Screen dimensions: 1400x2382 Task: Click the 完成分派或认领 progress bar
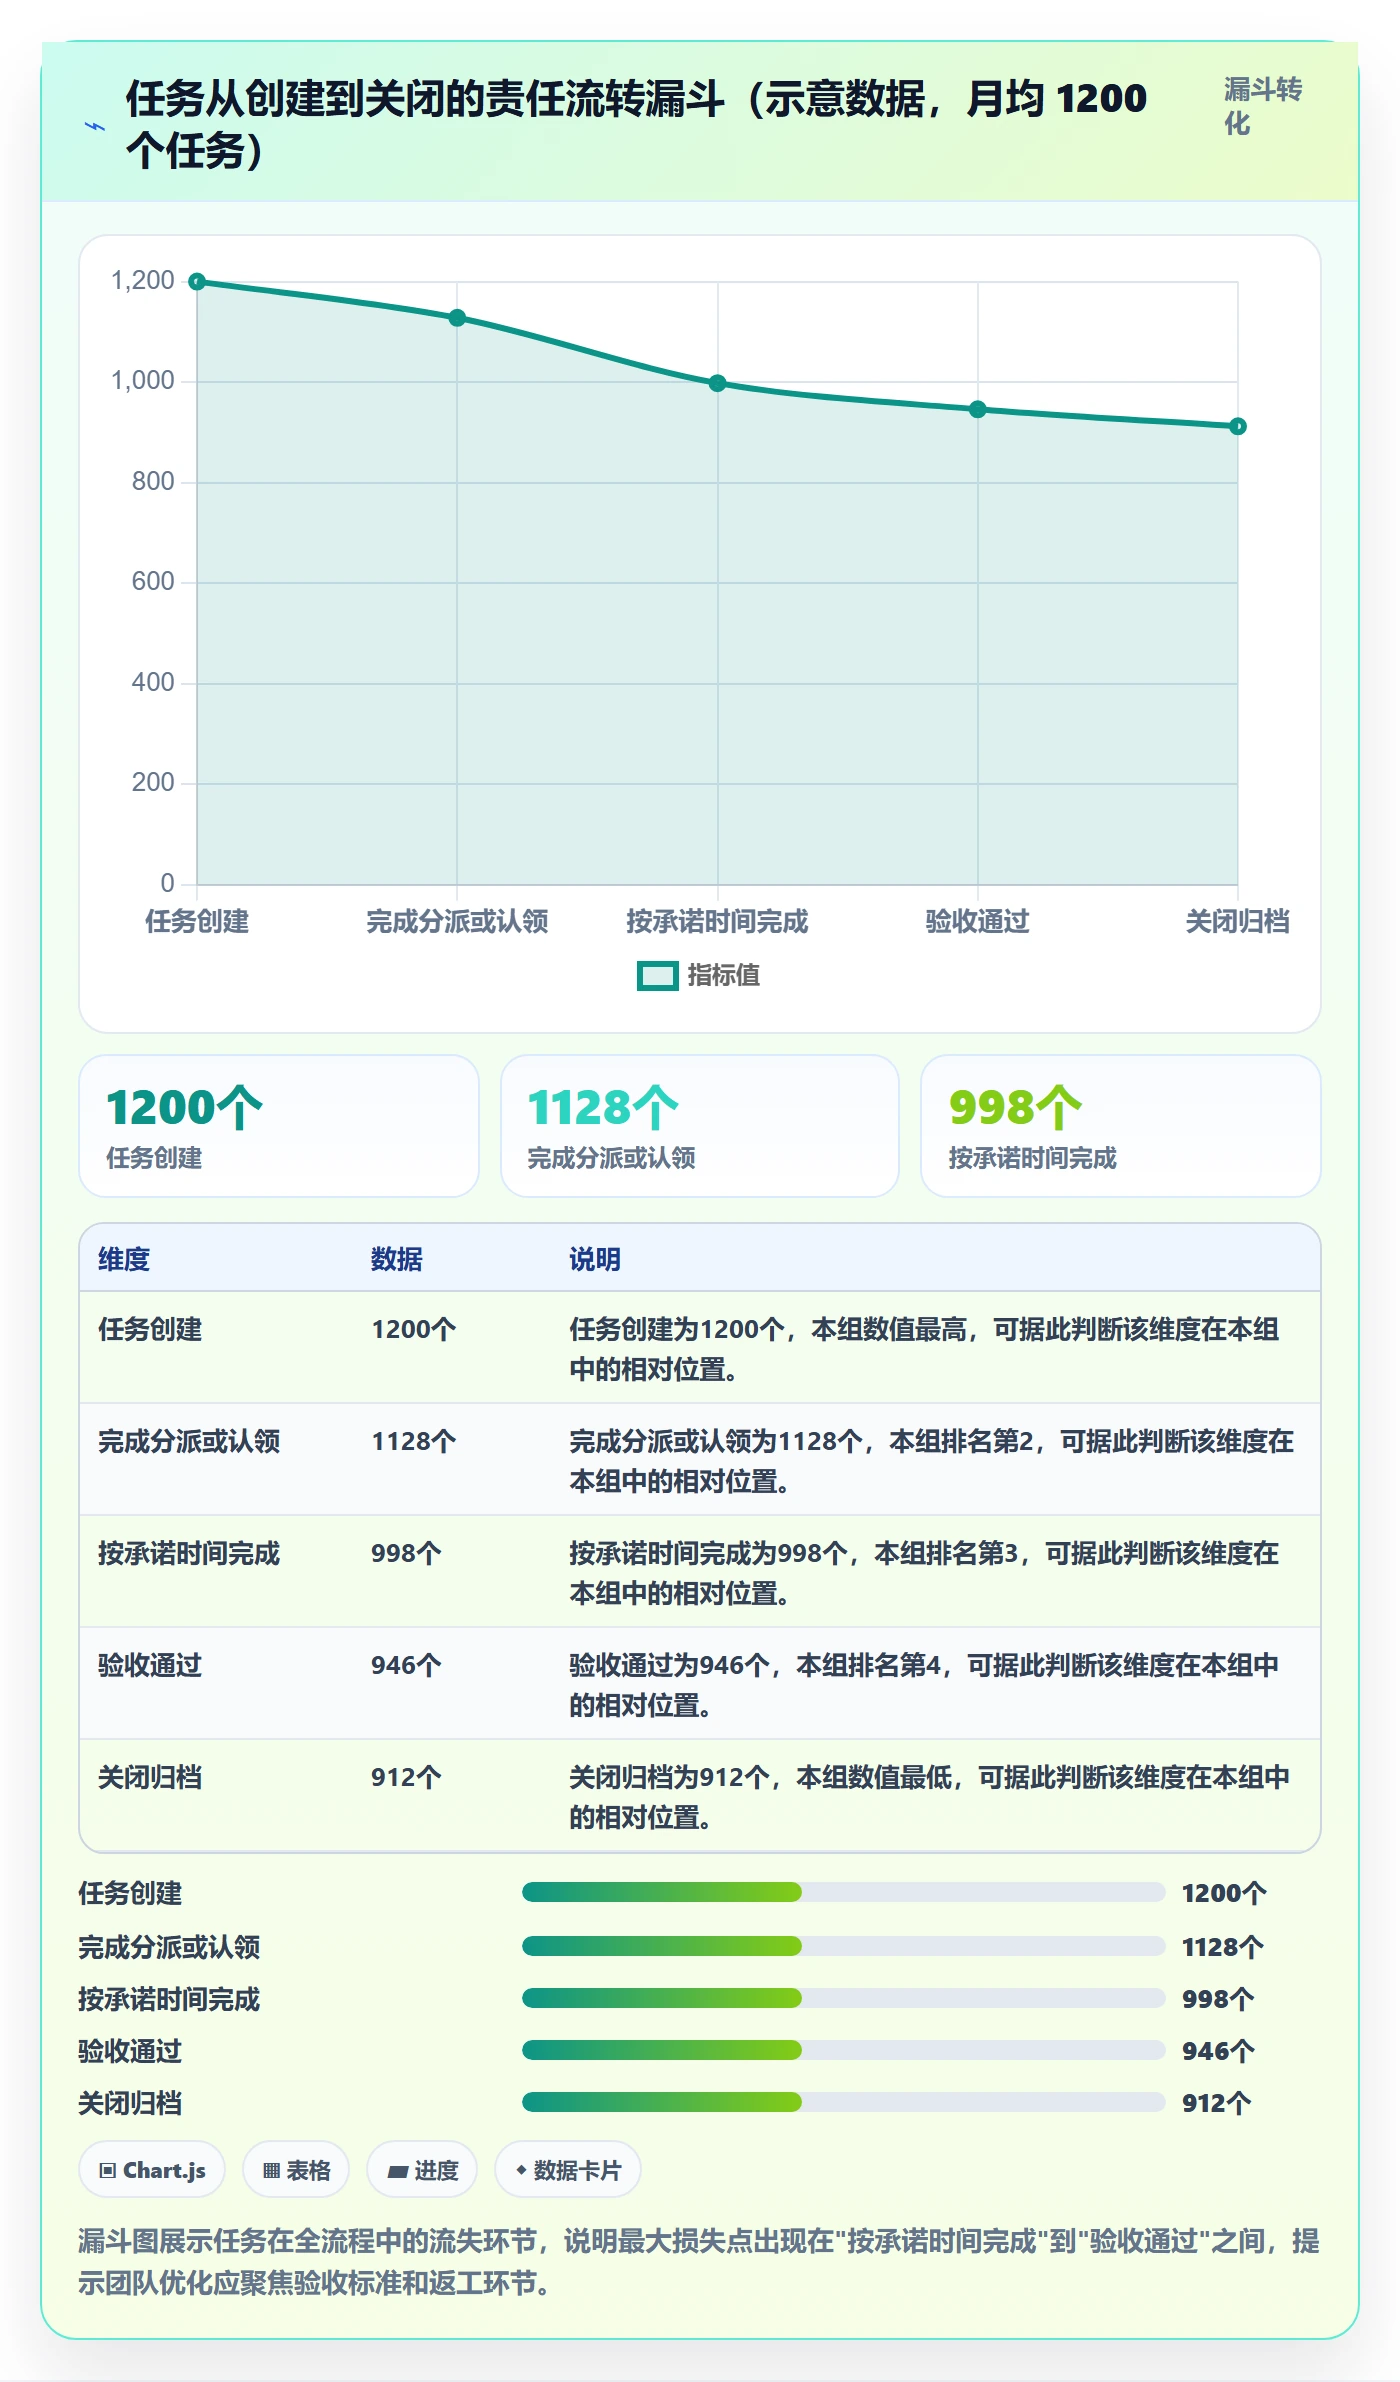843,1946
